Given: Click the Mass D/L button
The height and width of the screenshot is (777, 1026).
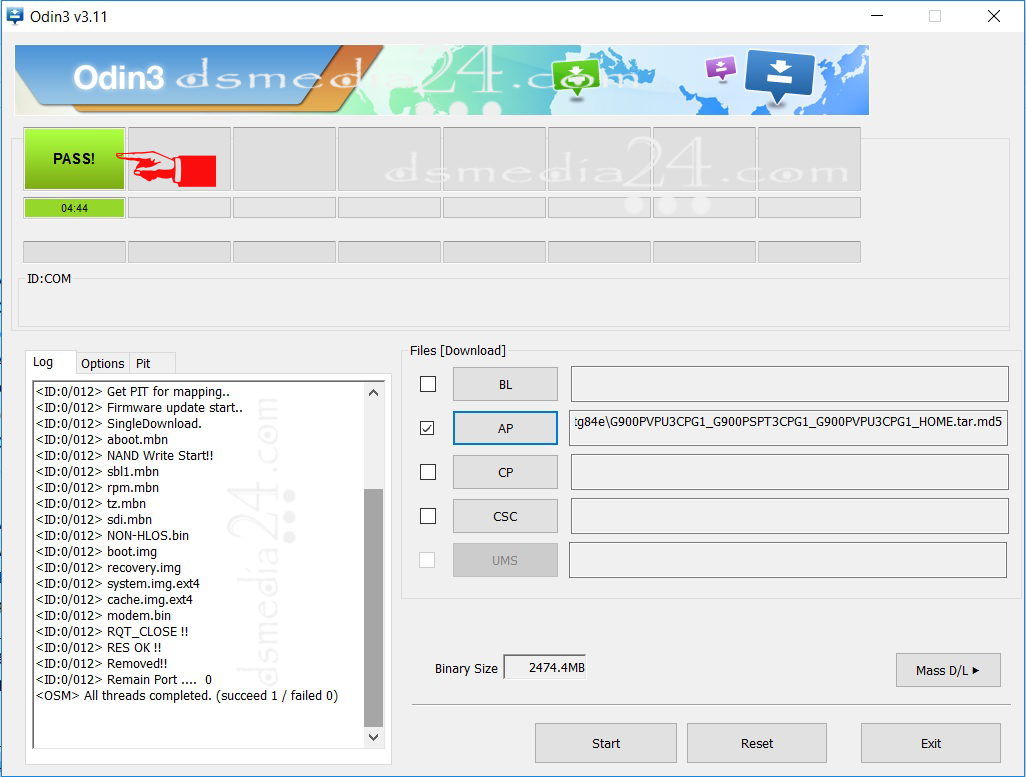Looking at the screenshot, I should (x=947, y=670).
